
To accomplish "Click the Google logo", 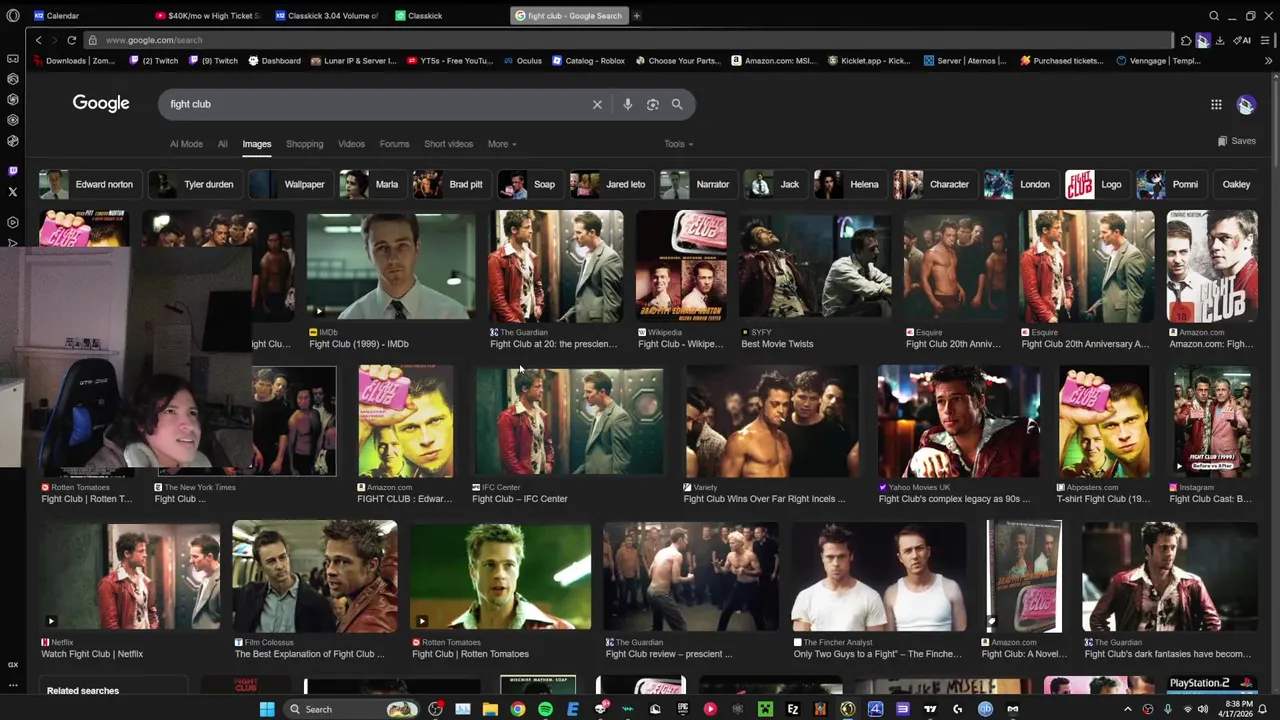I will coord(101,103).
